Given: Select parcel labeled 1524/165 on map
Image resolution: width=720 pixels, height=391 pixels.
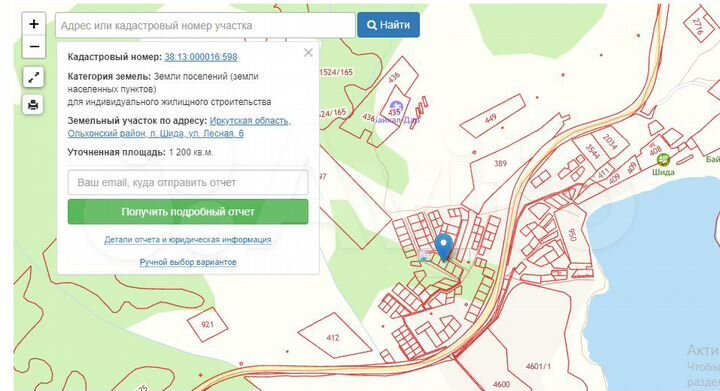Looking at the screenshot, I should pyautogui.click(x=336, y=72).
